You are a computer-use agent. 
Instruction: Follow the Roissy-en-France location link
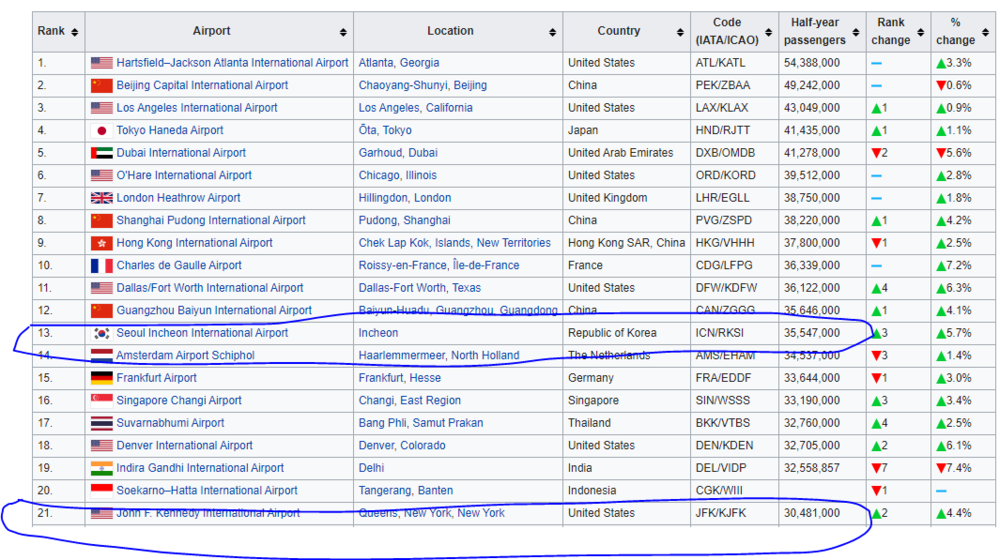(439, 265)
